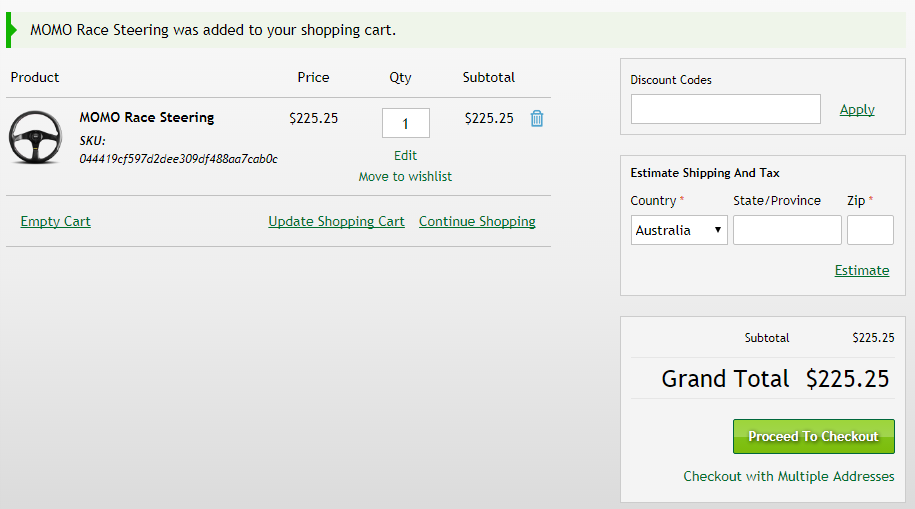Move the item to wishlist
This screenshot has width=915, height=509.
coord(405,176)
